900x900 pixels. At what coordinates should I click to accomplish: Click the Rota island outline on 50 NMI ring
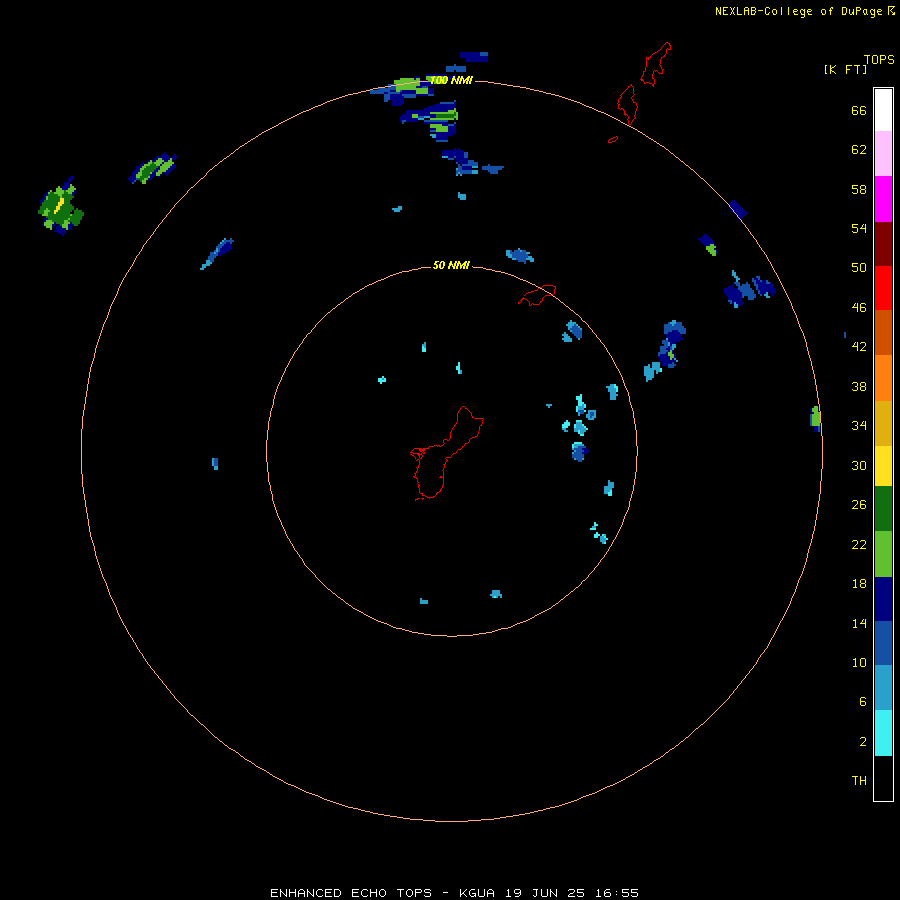(x=537, y=294)
